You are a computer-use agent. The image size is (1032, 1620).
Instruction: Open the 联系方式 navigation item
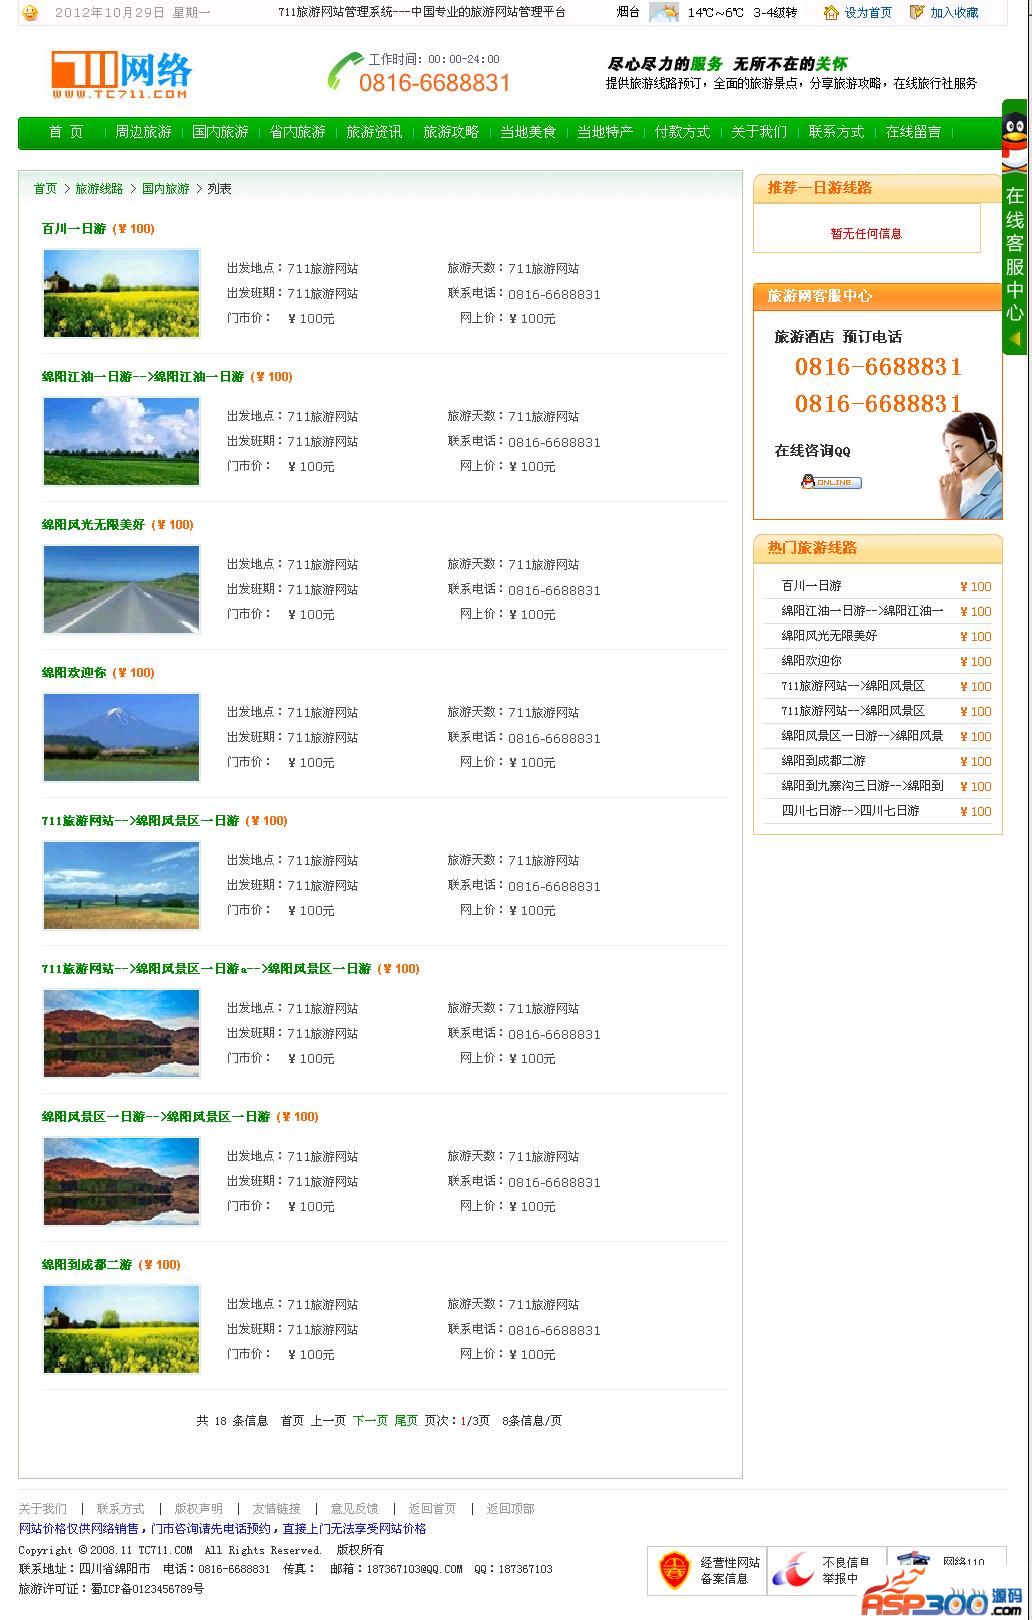[x=836, y=132]
